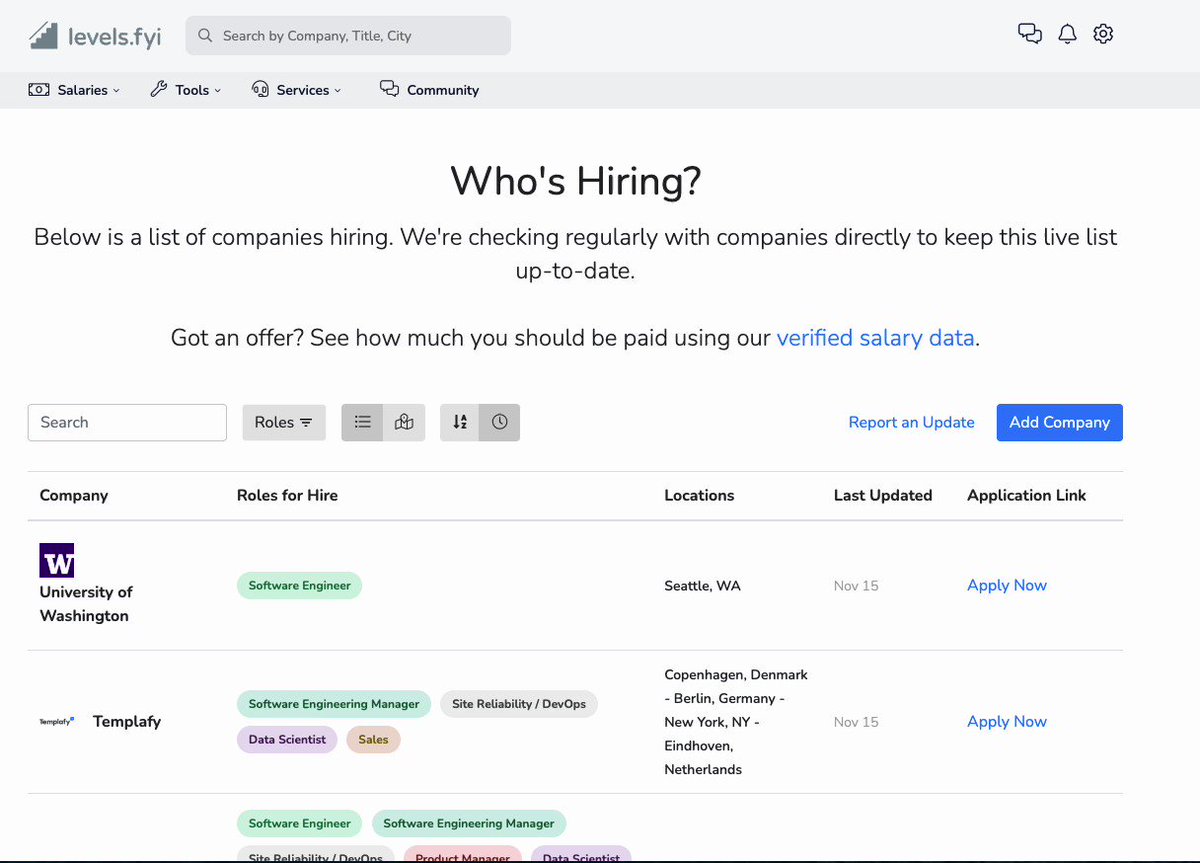Screen dimensions: 1200x863
Task: Click Templafy's Nov 15 date
Action: (x=856, y=721)
